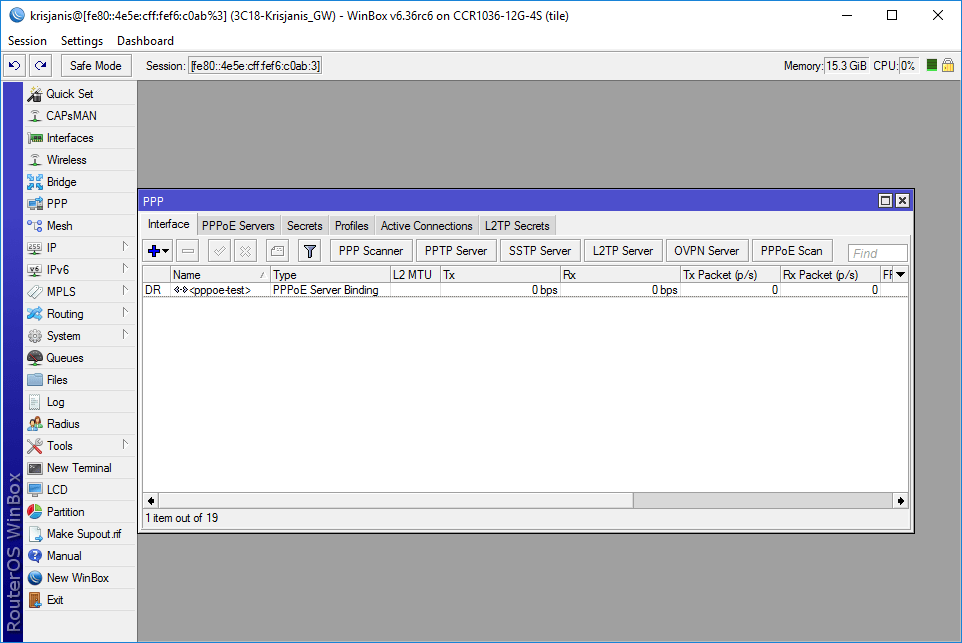Viewport: 962px width, 643px height.
Task: Click the undo arrow icon
Action: click(x=14, y=64)
